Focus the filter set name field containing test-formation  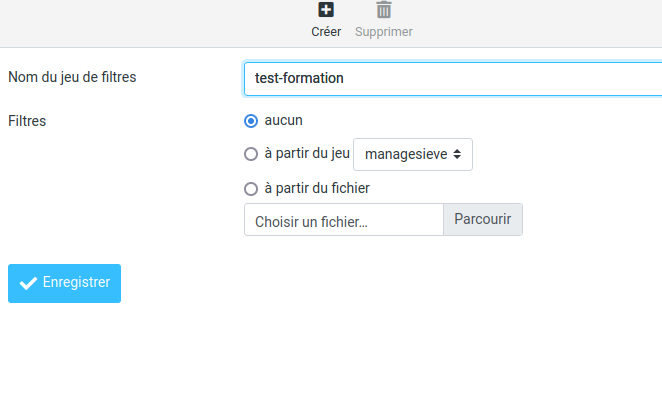click(450, 78)
